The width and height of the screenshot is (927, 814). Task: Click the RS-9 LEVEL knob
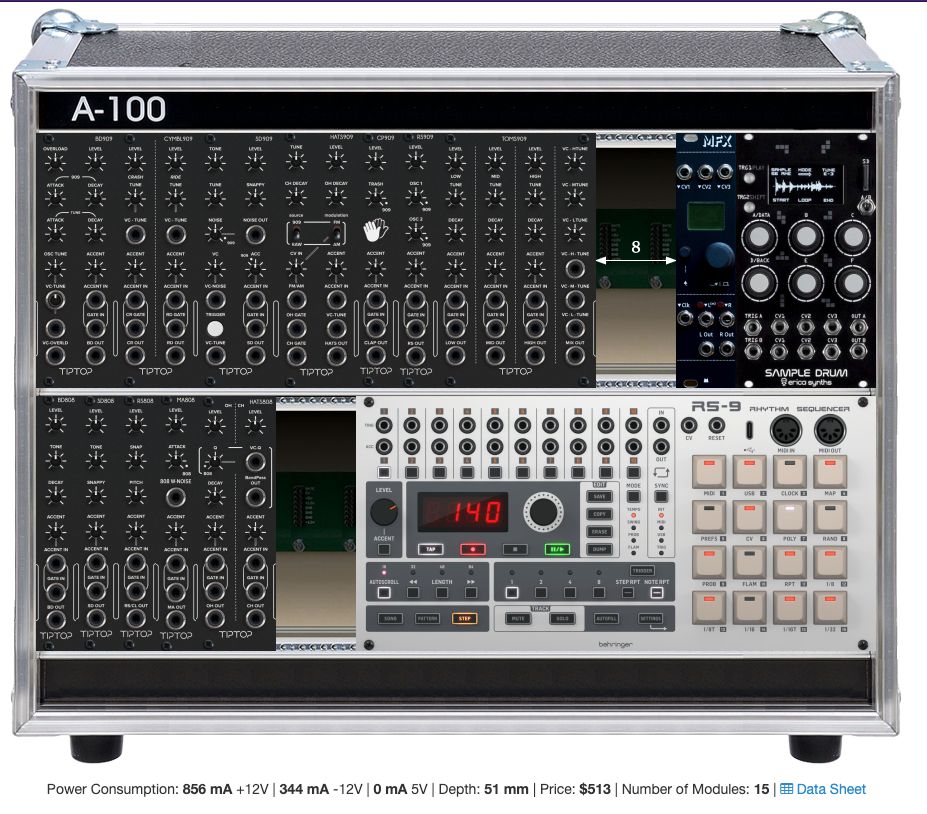tap(384, 512)
